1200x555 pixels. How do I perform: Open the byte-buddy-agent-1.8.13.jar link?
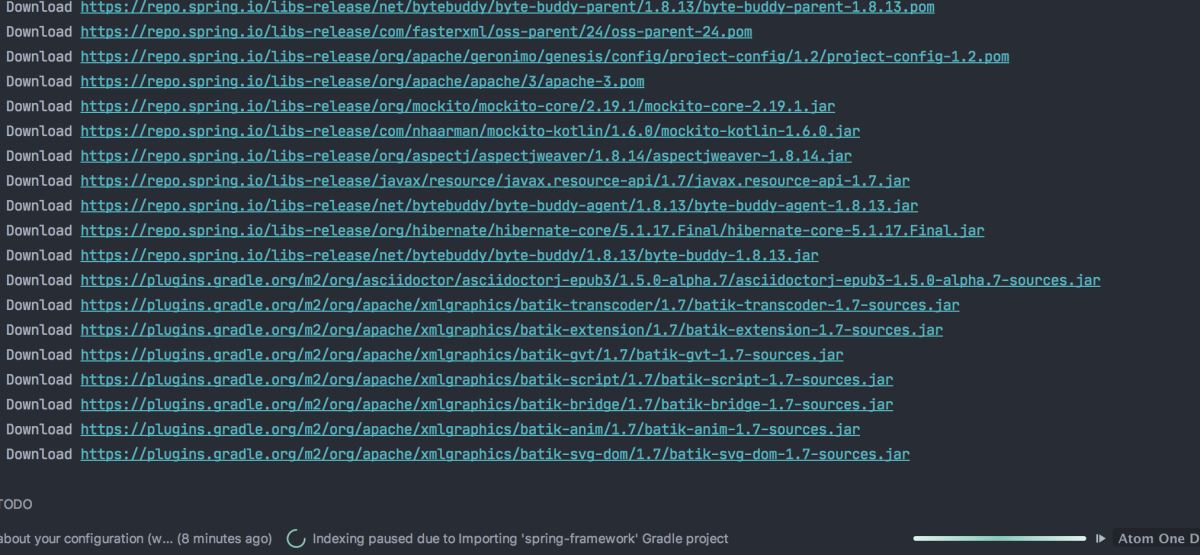pos(499,206)
